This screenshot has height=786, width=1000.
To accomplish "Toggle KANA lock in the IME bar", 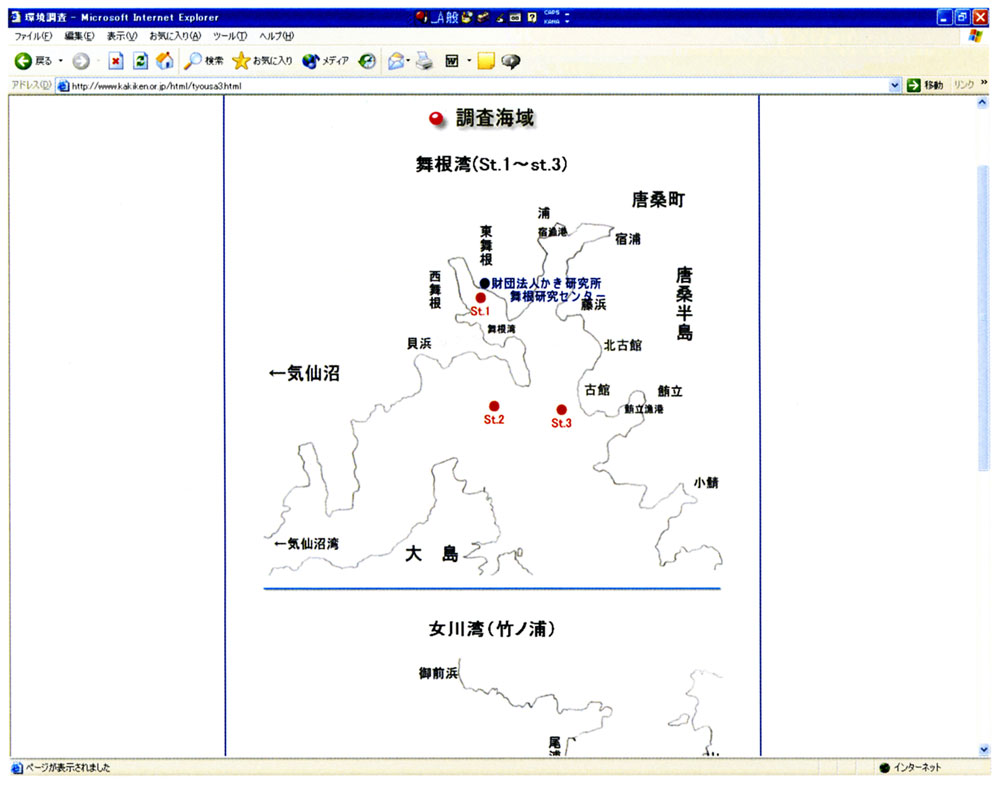I will [x=552, y=21].
